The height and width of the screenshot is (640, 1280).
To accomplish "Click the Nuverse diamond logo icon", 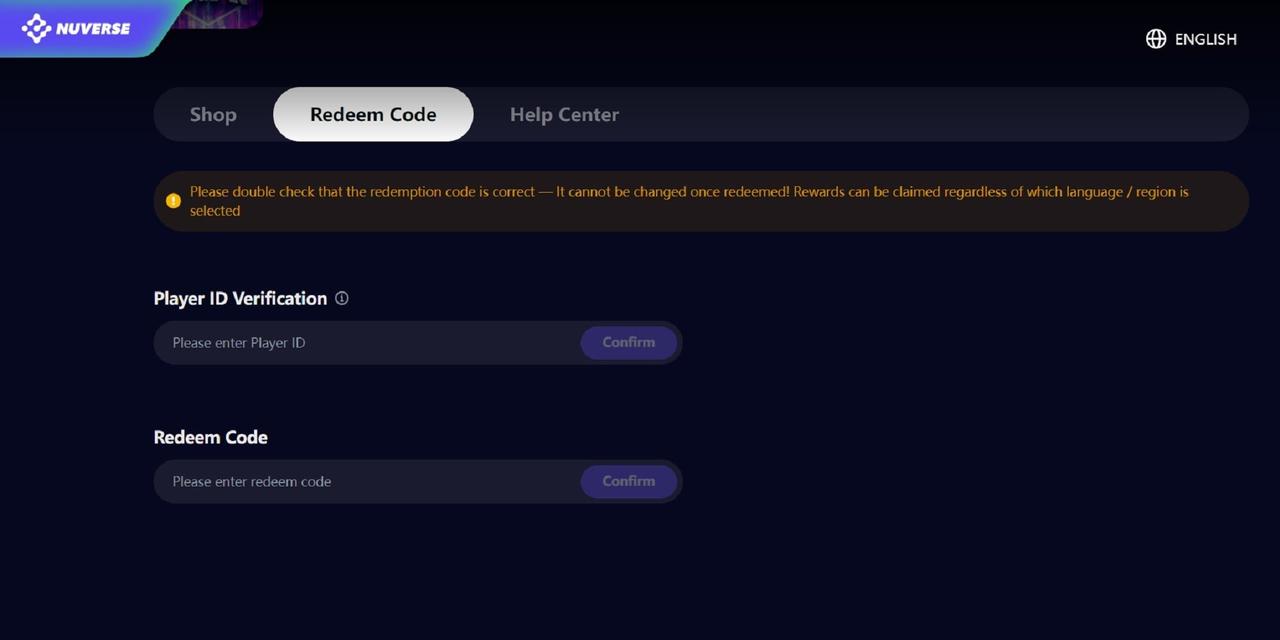I will tap(36, 28).
